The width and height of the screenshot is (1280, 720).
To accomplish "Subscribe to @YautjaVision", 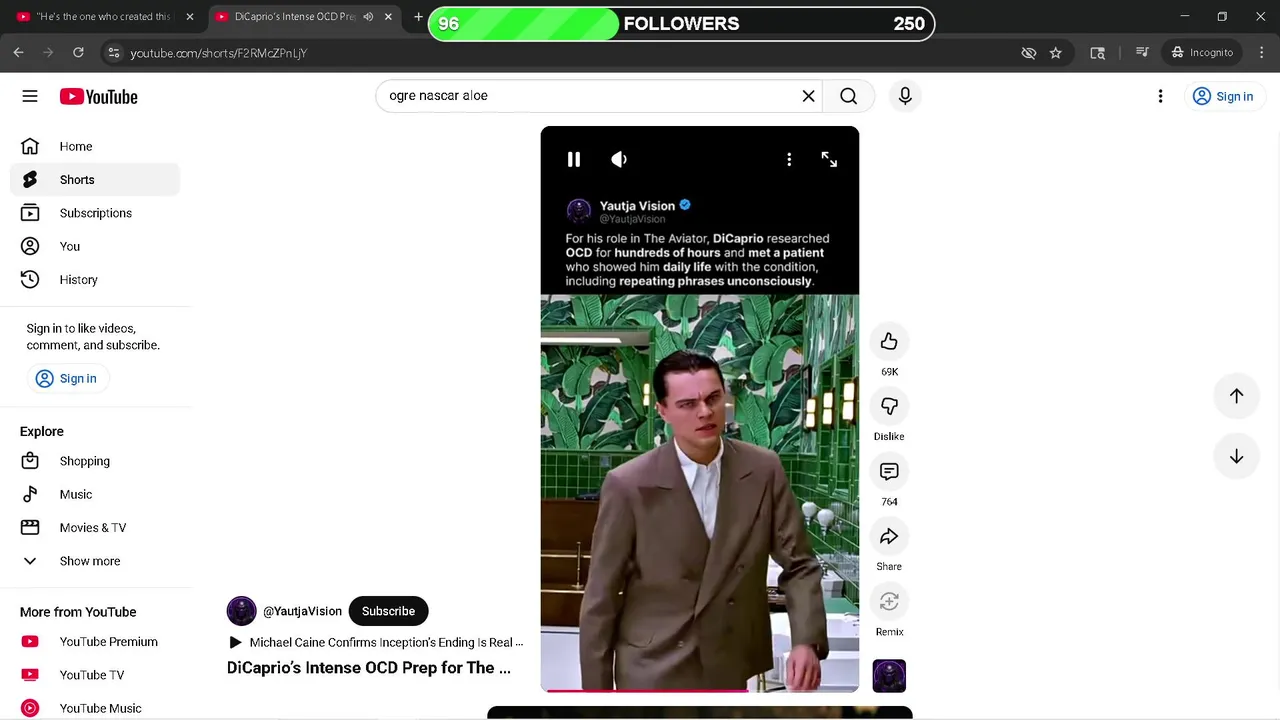I will coord(388,611).
